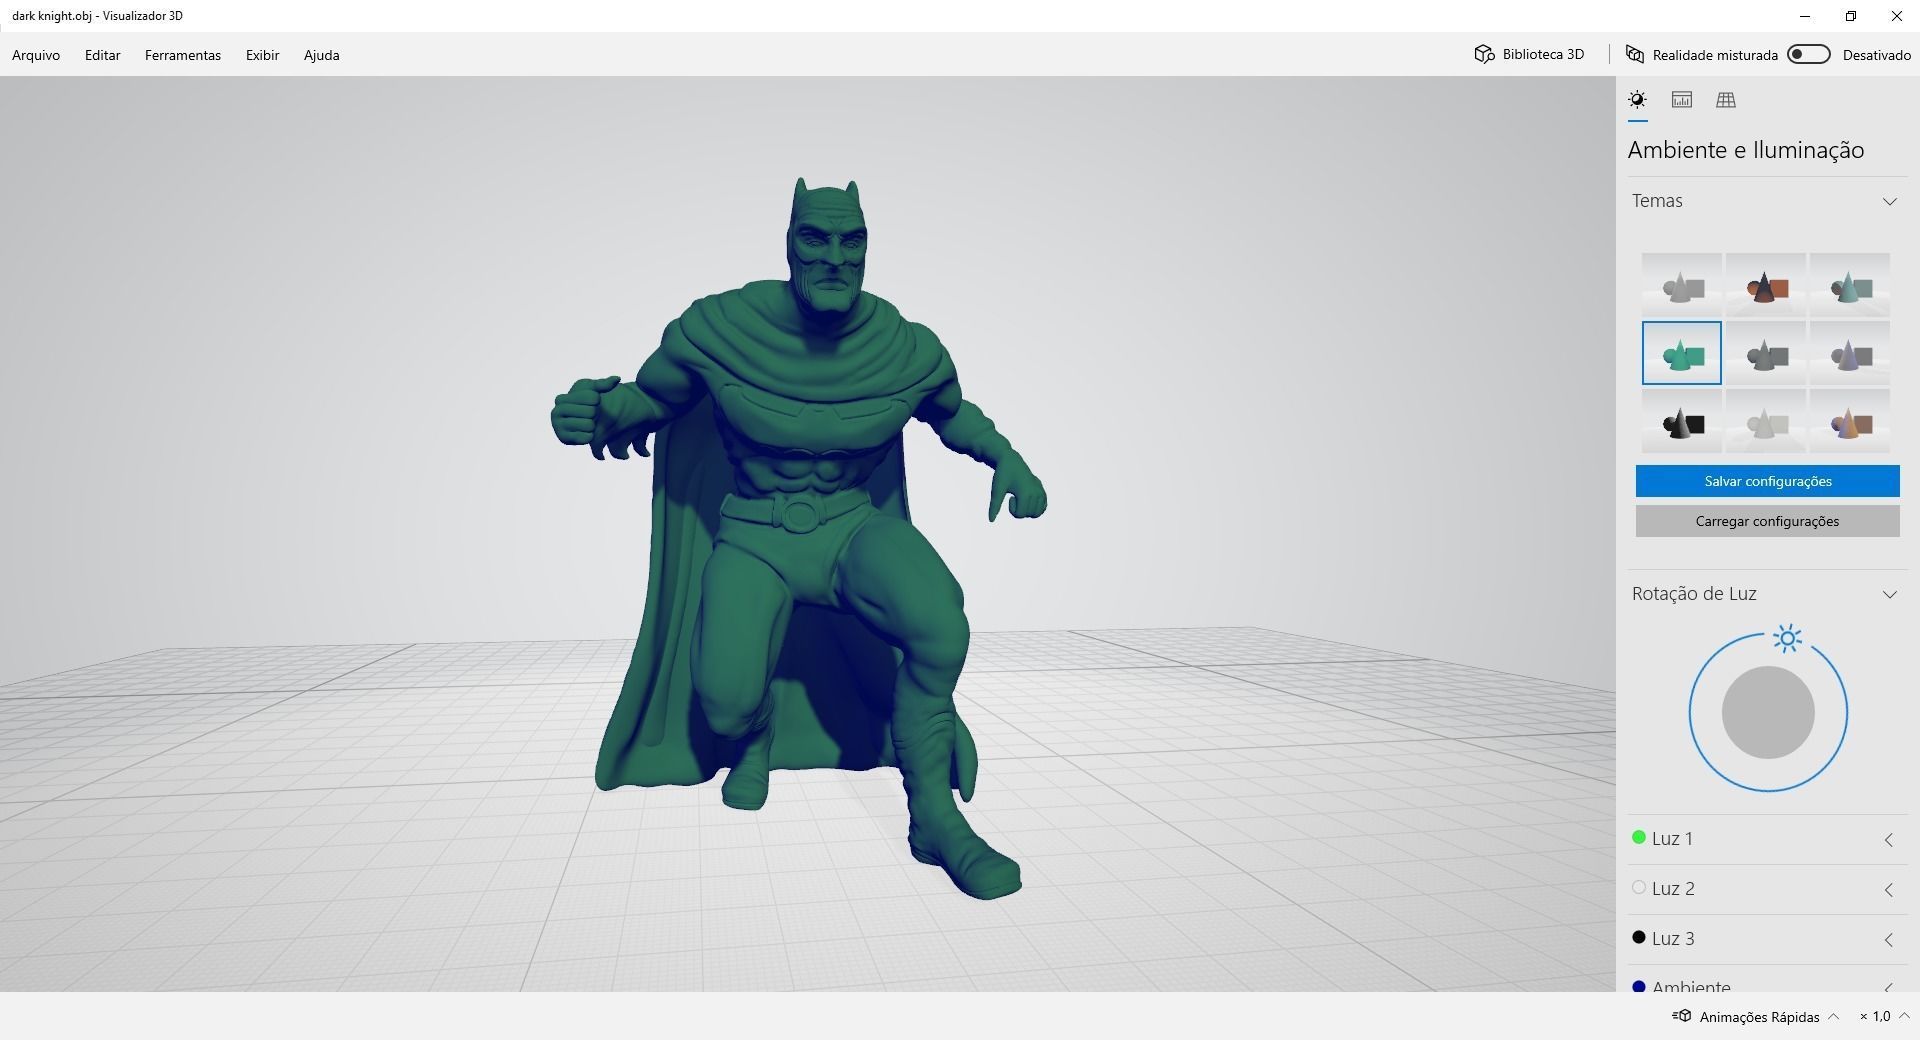1920x1040 pixels.
Task: Open the Environment and Lighting sun tab
Action: (x=1637, y=100)
